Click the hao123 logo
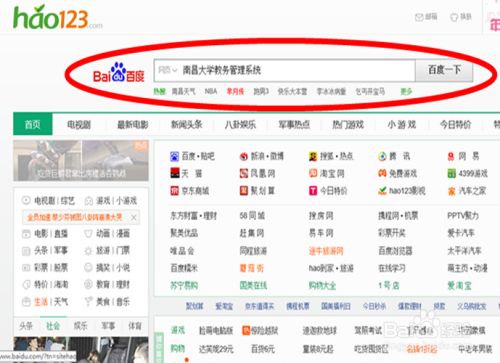The width and height of the screenshot is (500, 363). pos(58,18)
